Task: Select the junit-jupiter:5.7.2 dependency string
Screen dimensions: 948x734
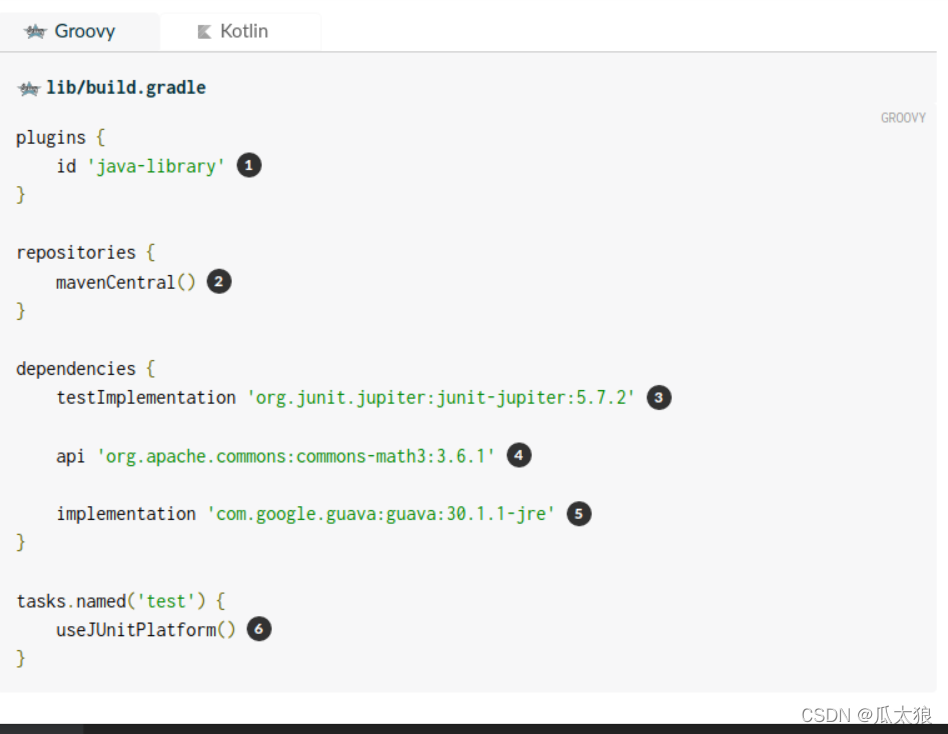Action: (x=441, y=398)
